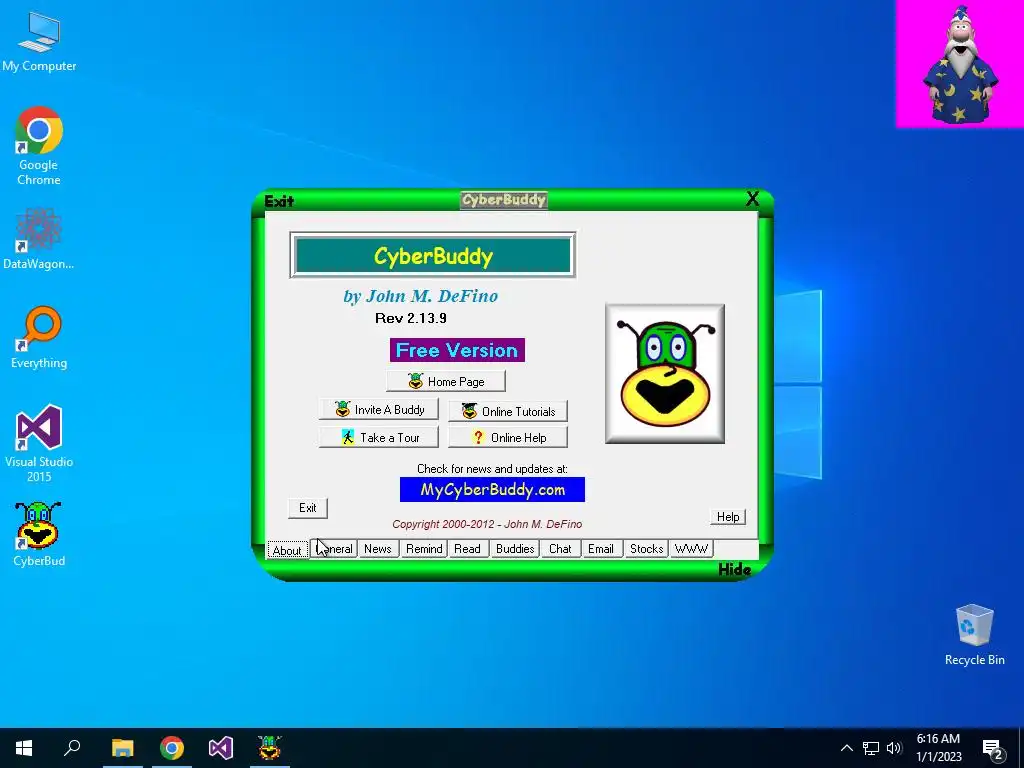Click the CyberBuddy taskbar icon

click(x=270, y=748)
